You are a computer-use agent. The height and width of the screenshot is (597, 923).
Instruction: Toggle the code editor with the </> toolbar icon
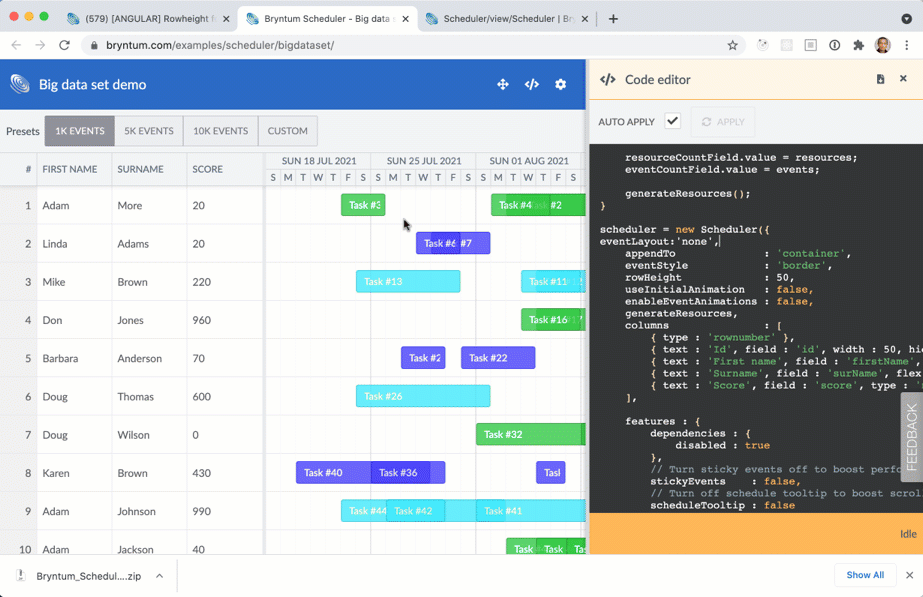click(532, 85)
